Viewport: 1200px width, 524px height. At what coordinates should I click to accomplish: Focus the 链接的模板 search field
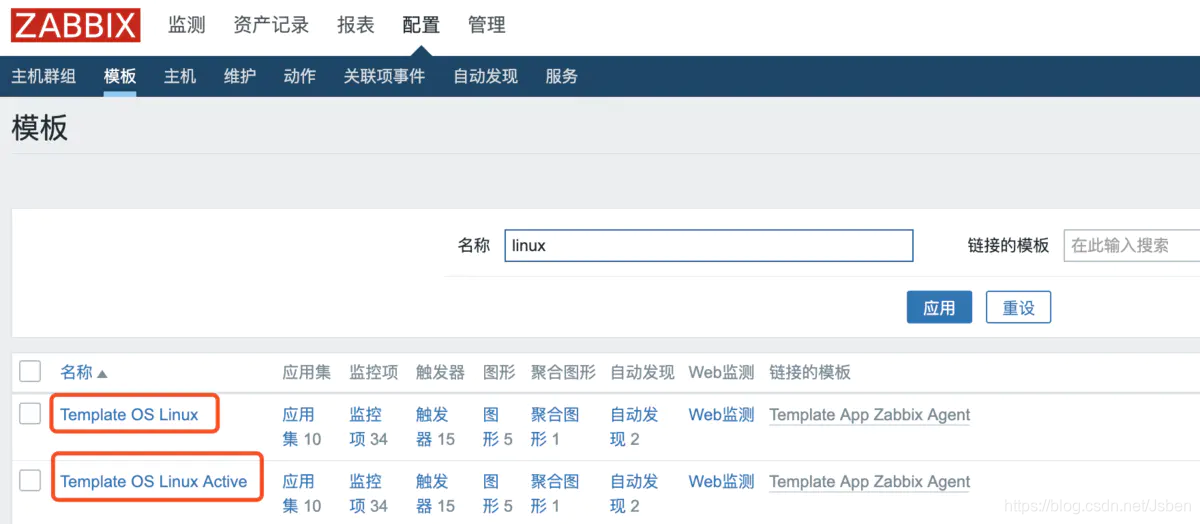pyautogui.click(x=1131, y=245)
